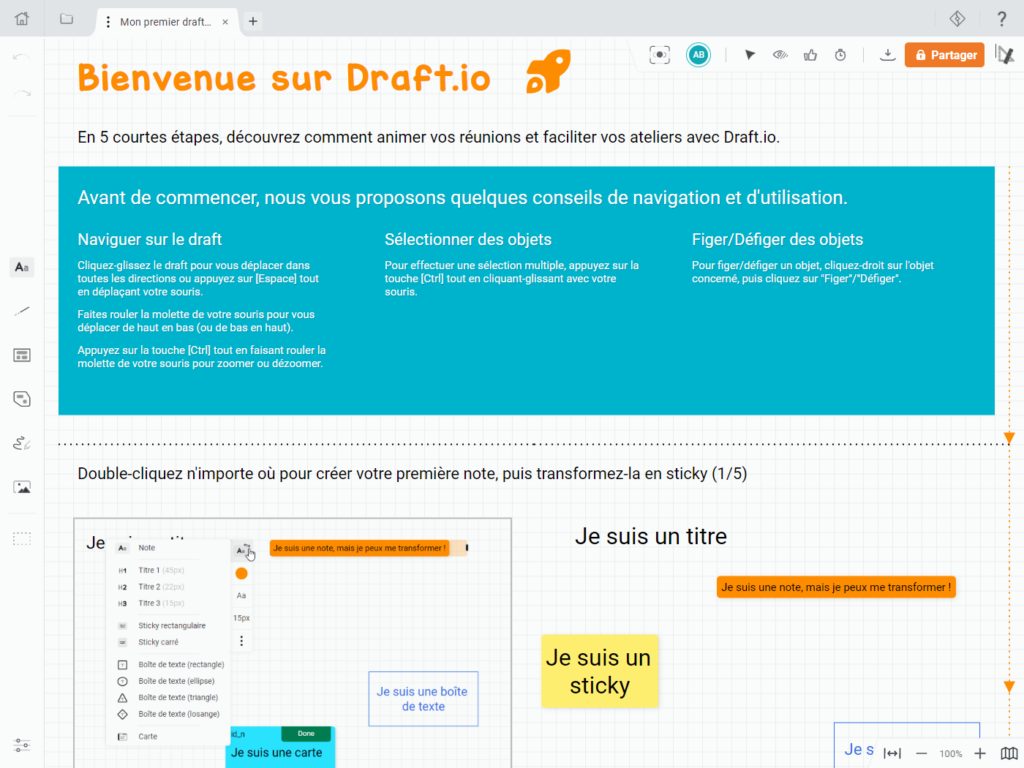Click the "Faites rouler la molette" paragraph

pos(196,321)
